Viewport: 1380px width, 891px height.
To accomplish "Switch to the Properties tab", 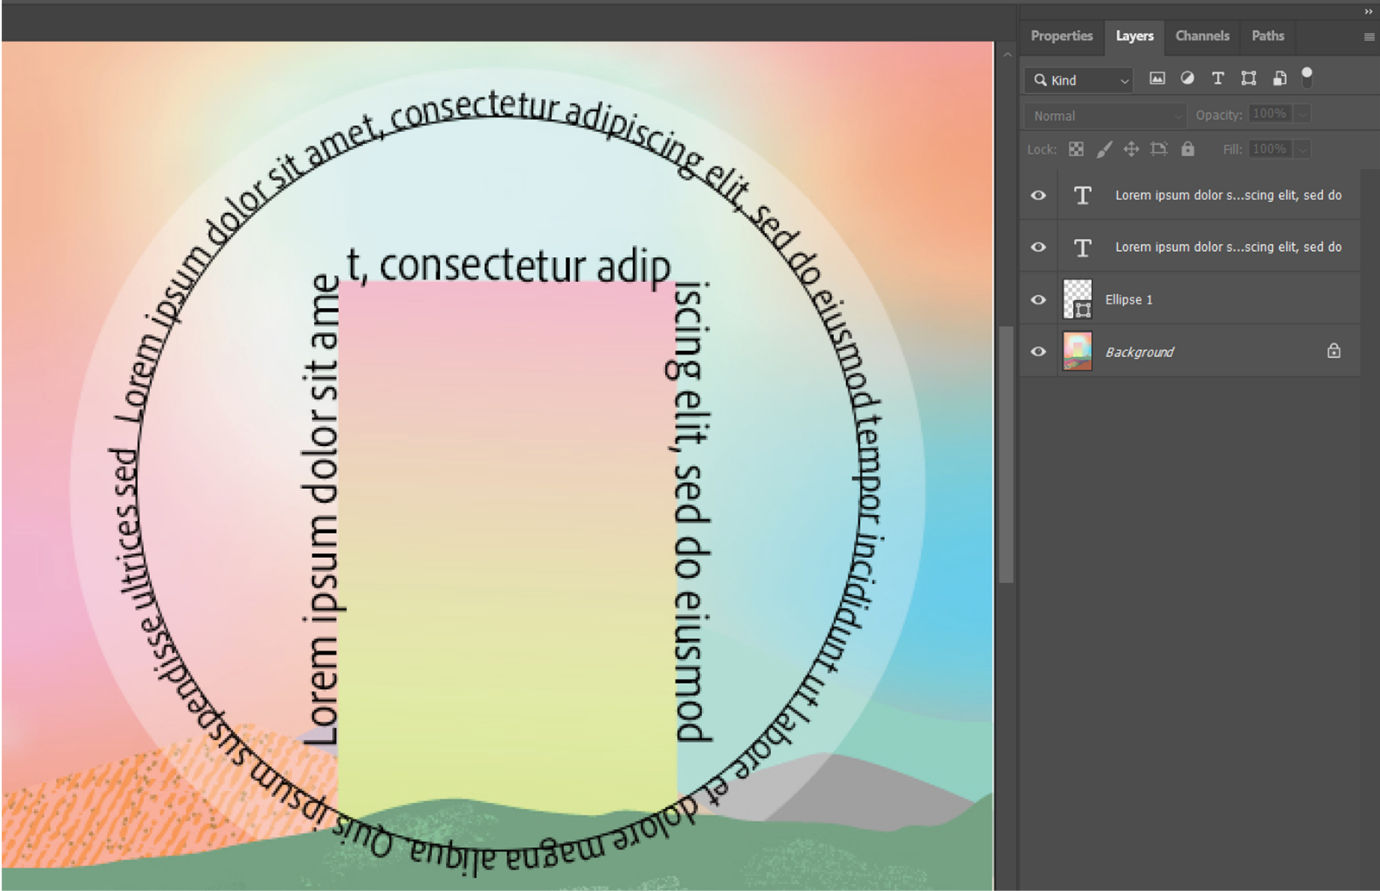I will coord(1061,36).
